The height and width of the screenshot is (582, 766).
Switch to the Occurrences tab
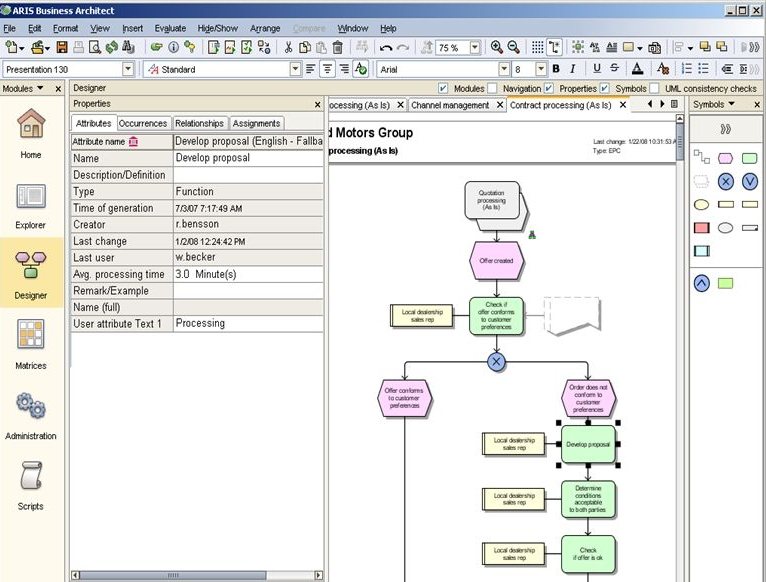pyautogui.click(x=143, y=123)
